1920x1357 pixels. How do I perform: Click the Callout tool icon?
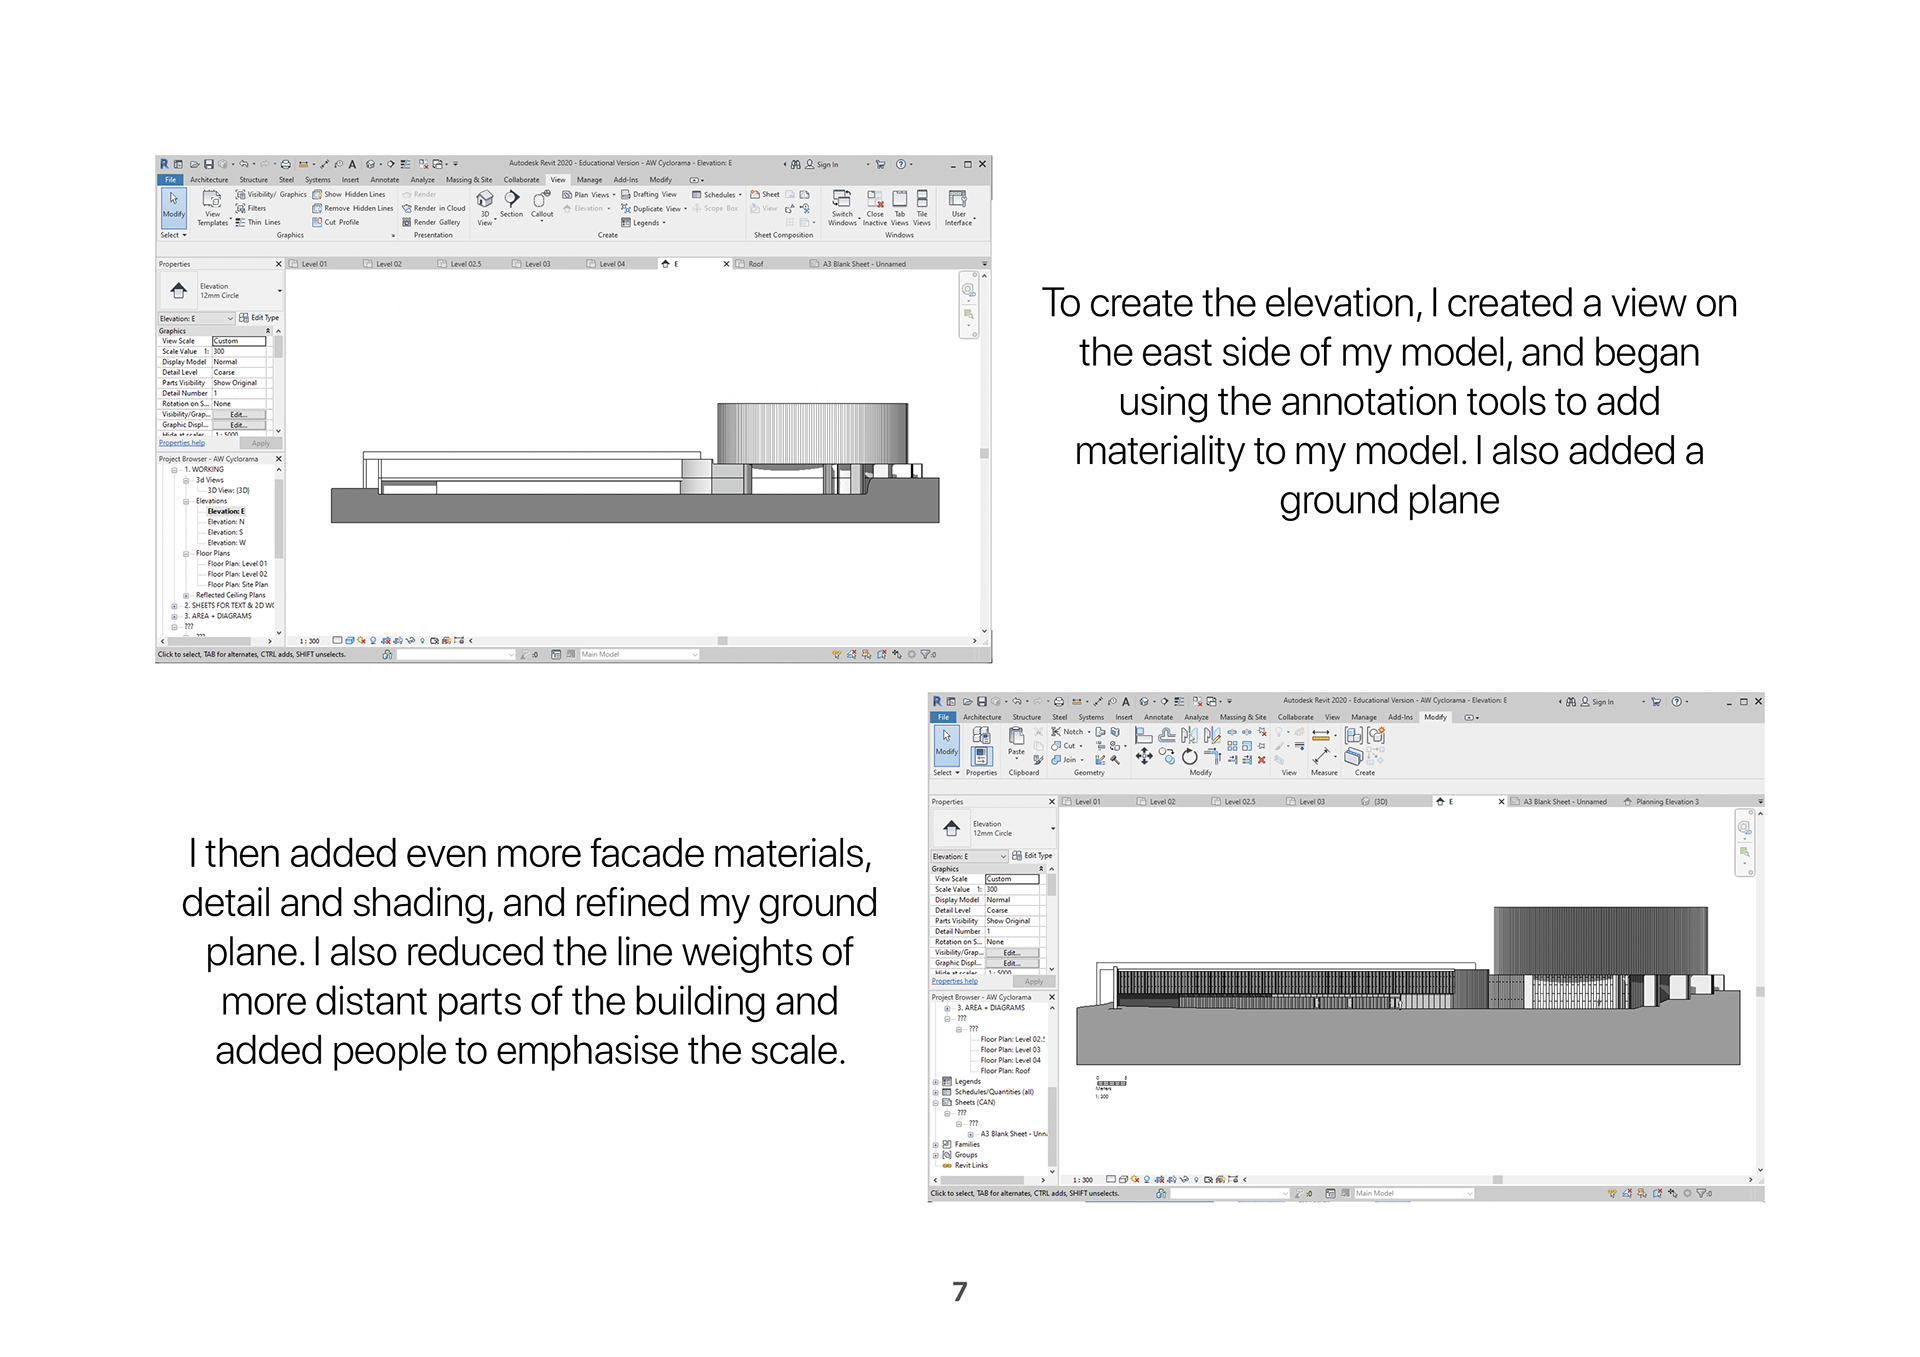click(x=542, y=202)
